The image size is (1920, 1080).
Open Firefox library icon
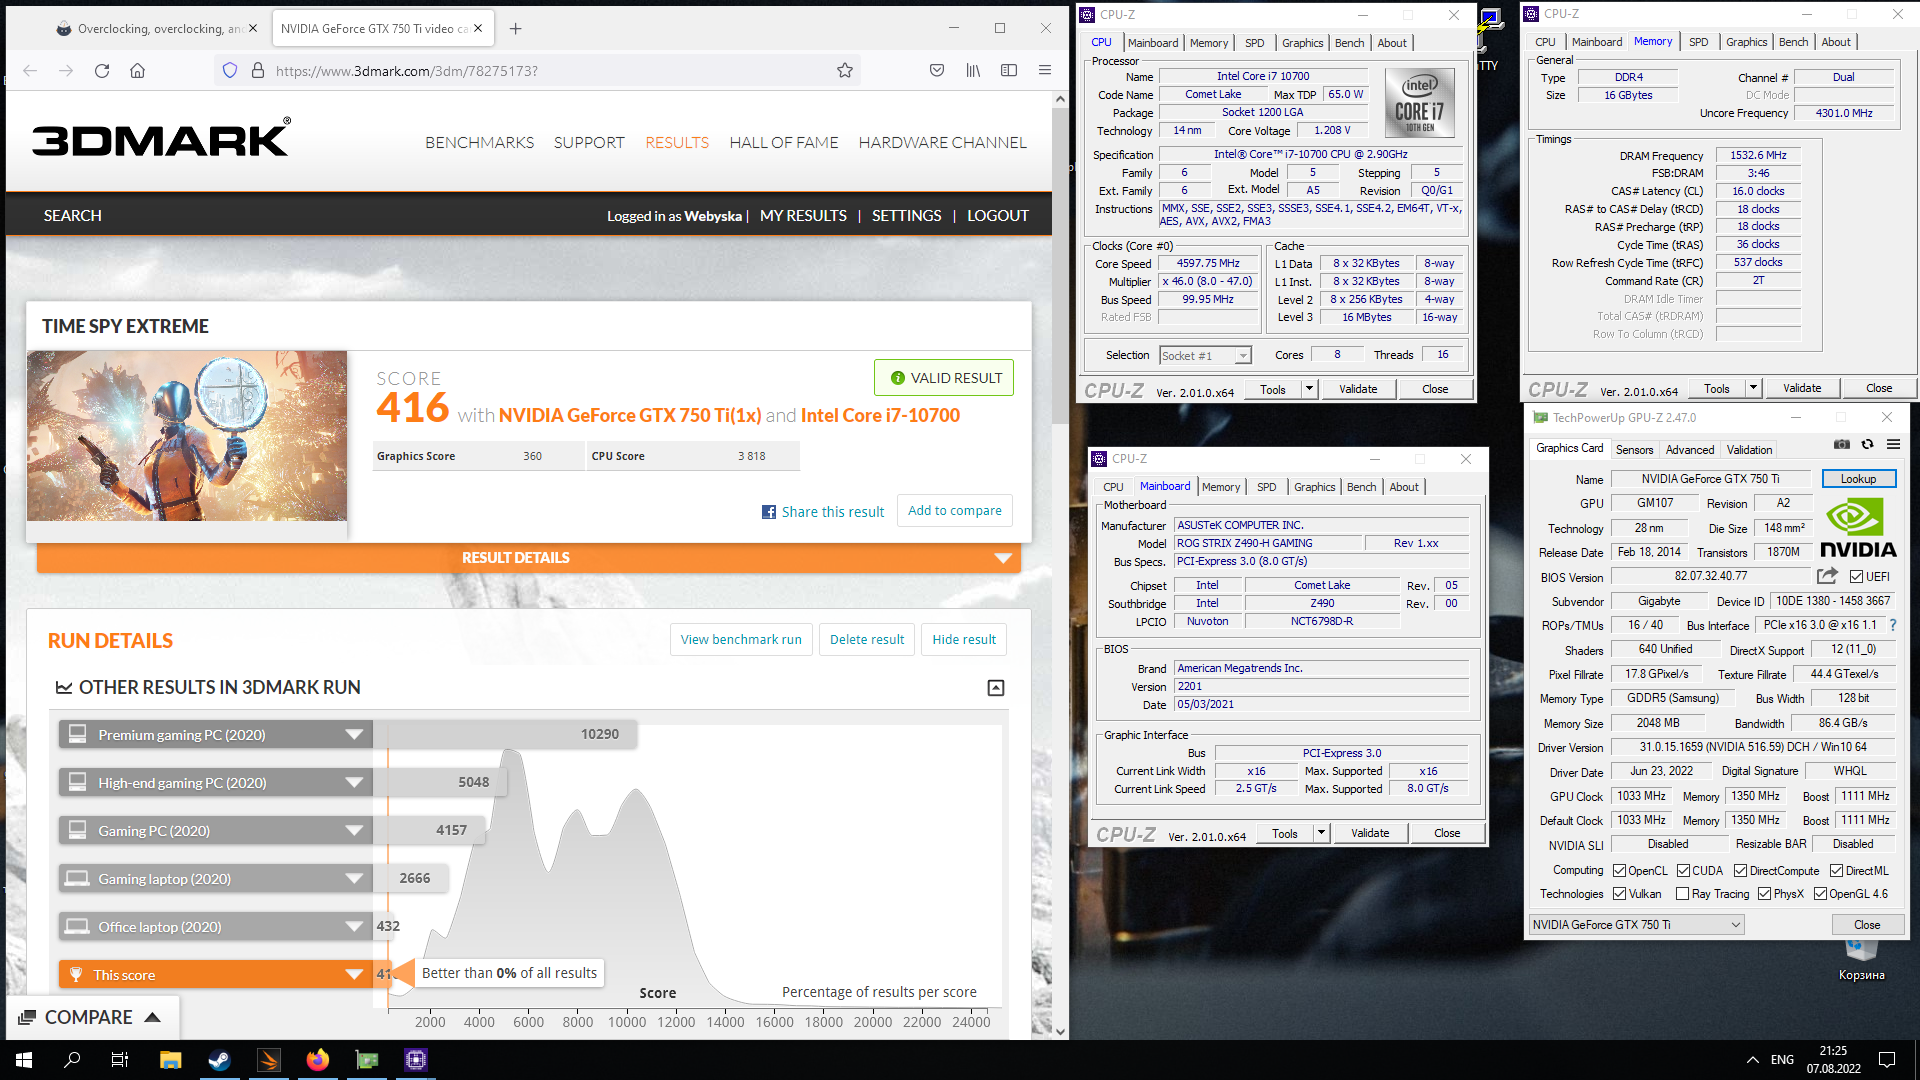tap(973, 70)
